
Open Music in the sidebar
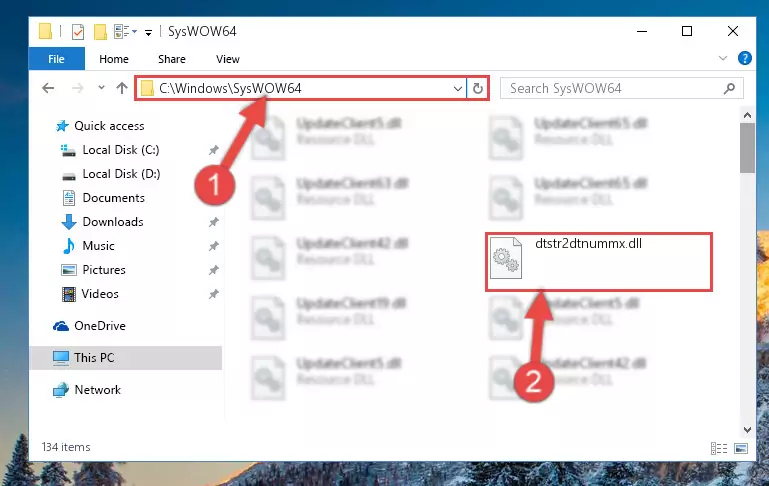[x=98, y=246]
